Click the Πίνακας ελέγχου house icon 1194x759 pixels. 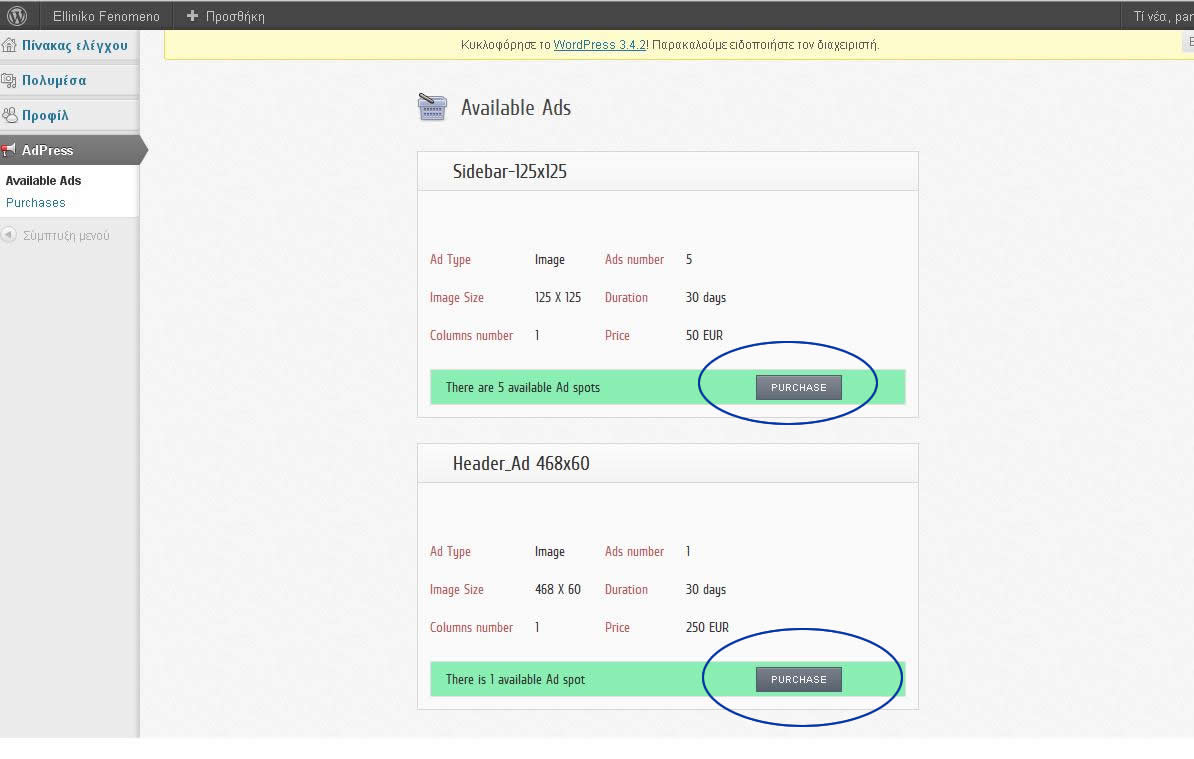point(10,45)
